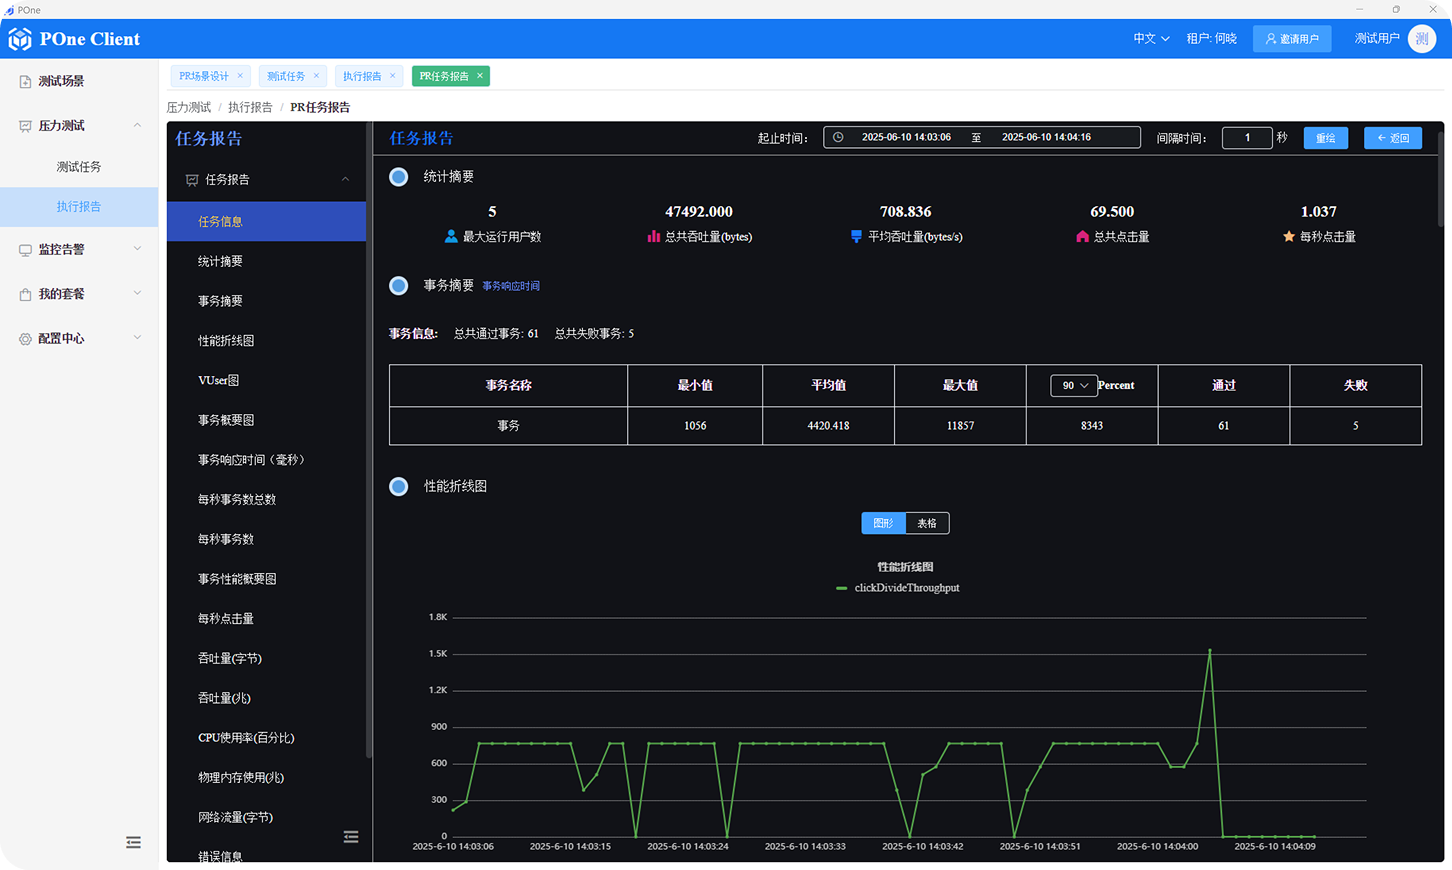This screenshot has height=870, width=1452.
Task: Switch to the 表格 table view
Action: point(927,523)
